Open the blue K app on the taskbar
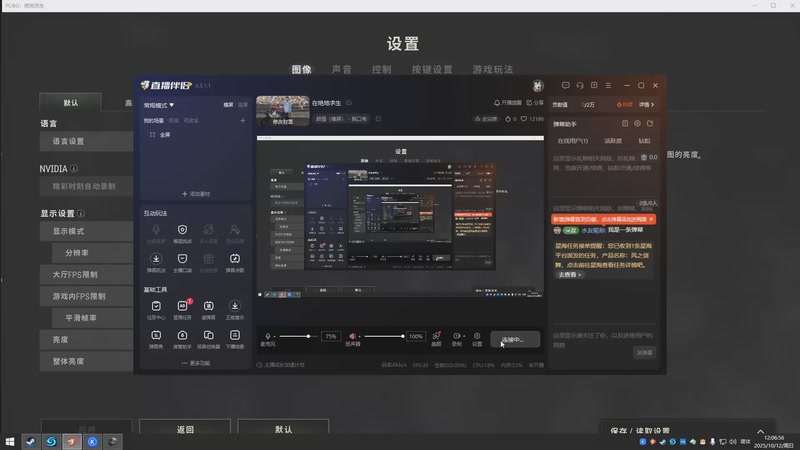This screenshot has height=450, width=800. pyautogui.click(x=92, y=441)
